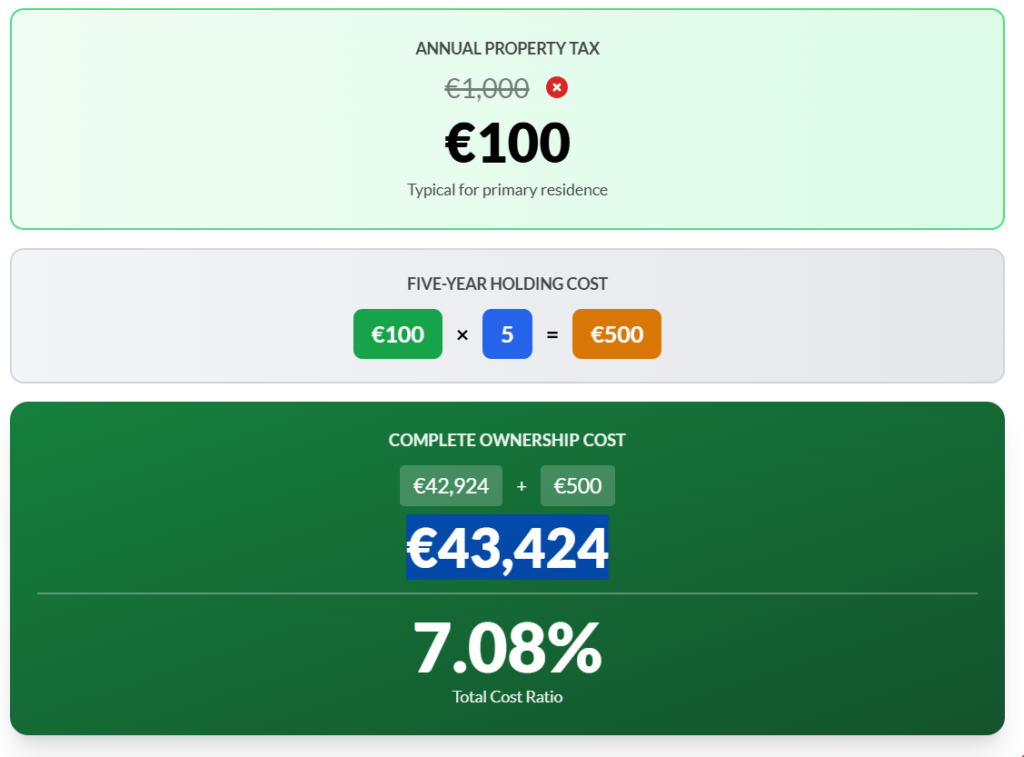The image size is (1024, 757).
Task: Click the 'Typical for primary residence' caption
Action: point(507,190)
